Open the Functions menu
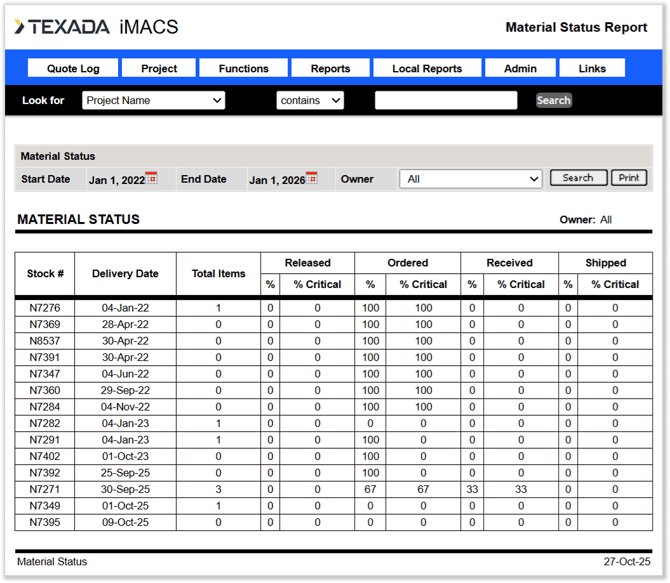Image resolution: width=670 pixels, height=583 pixels. 244,69
